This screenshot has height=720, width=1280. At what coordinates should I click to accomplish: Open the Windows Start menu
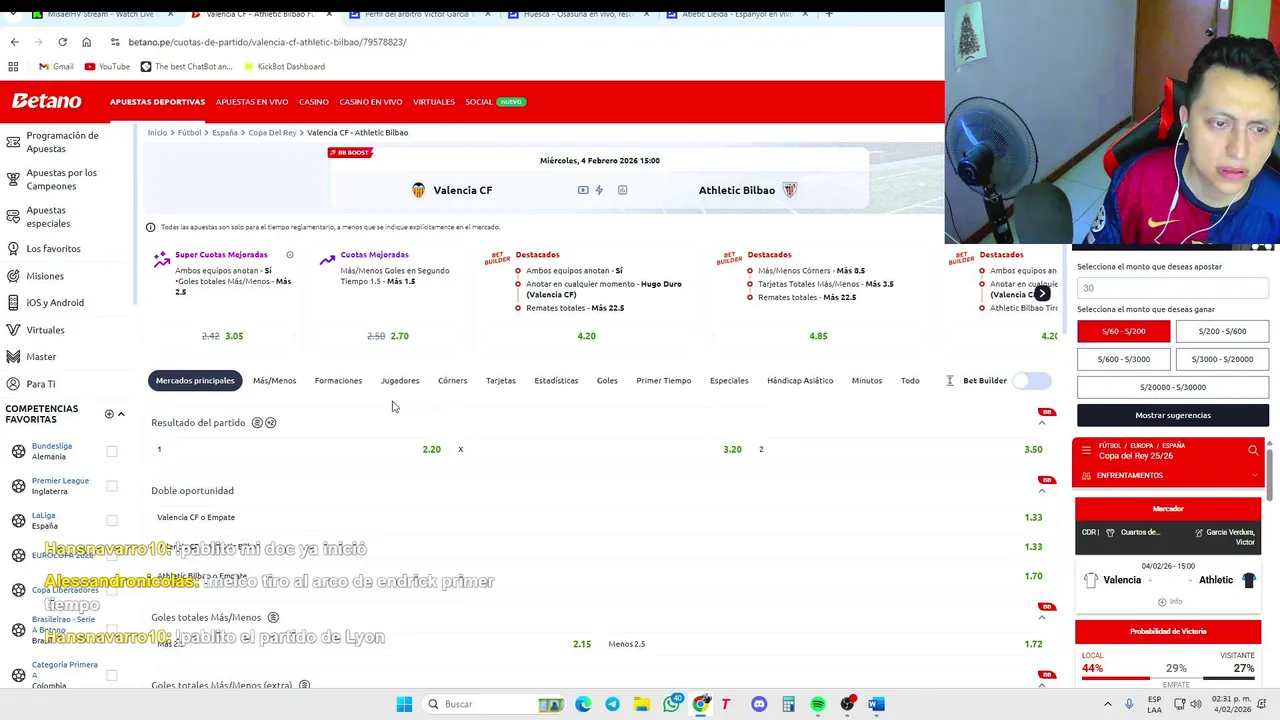(x=404, y=704)
